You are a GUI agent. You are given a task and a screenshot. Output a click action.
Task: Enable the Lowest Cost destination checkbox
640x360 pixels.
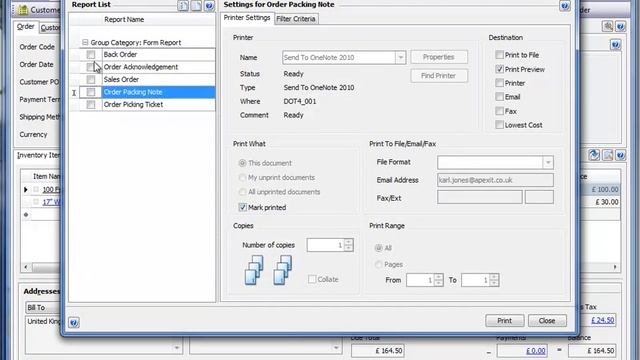[499, 125]
